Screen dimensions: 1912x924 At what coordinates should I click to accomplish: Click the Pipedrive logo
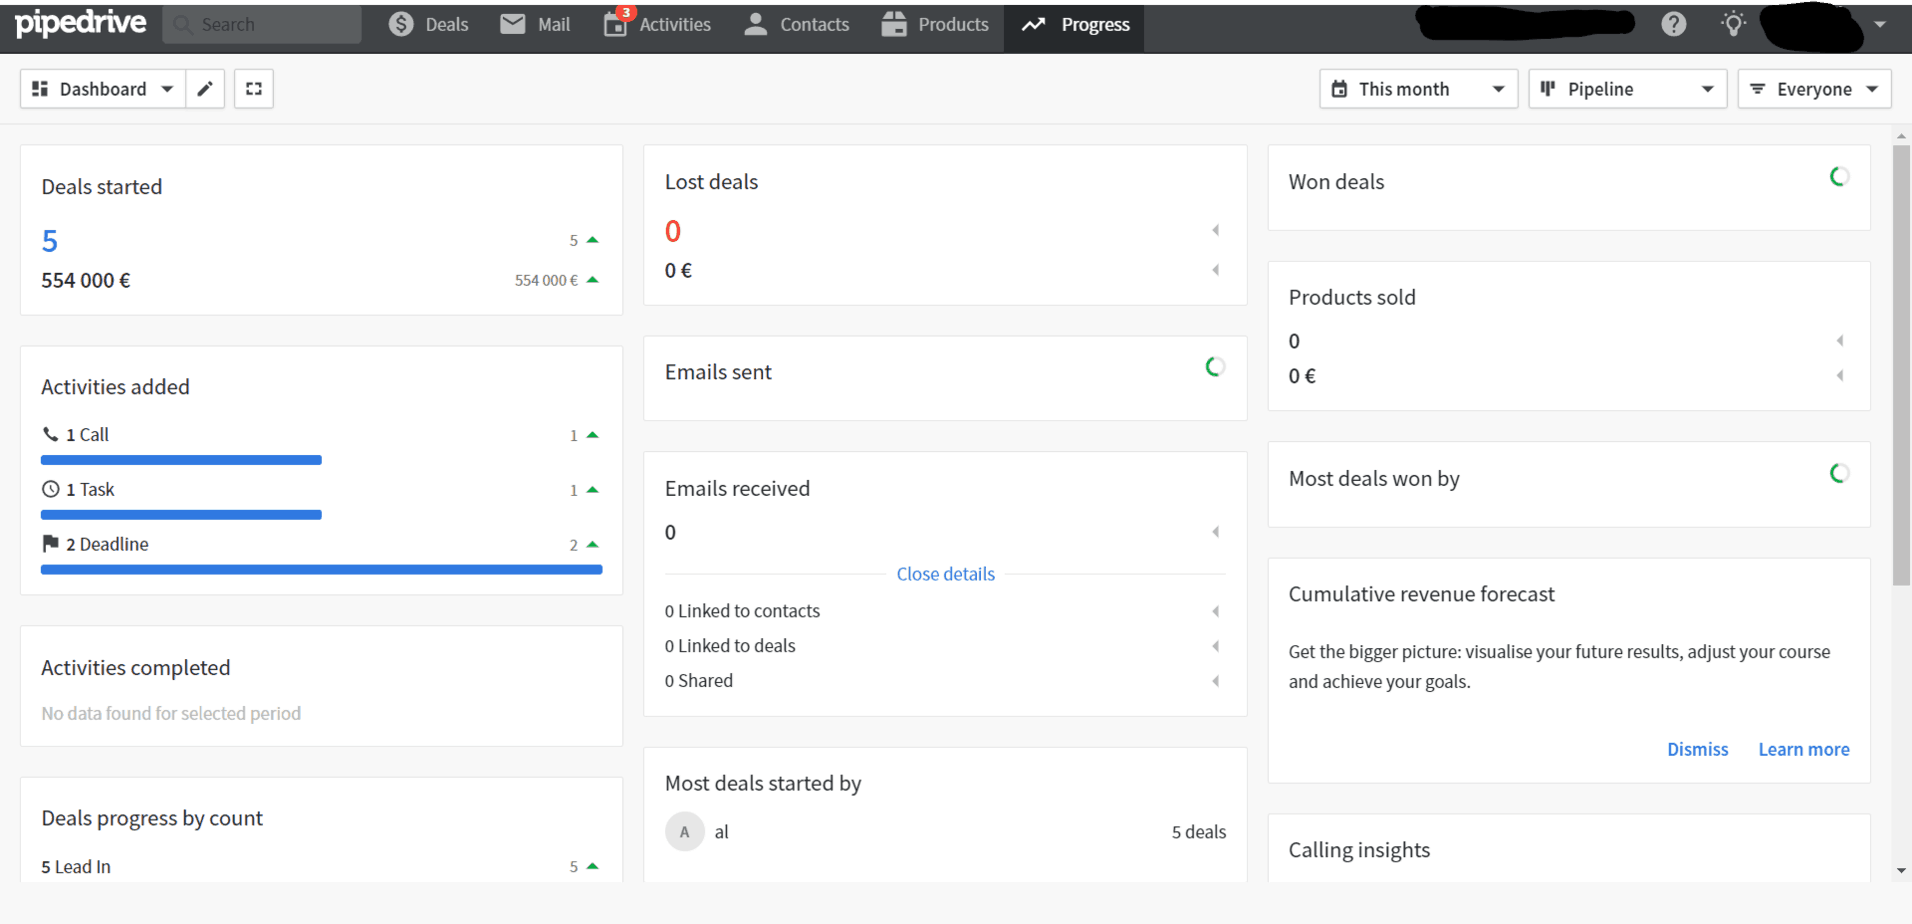[x=81, y=23]
